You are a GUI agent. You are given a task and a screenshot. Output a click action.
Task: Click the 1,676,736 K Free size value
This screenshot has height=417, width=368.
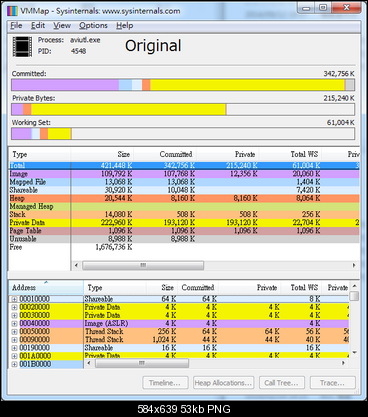coord(114,247)
